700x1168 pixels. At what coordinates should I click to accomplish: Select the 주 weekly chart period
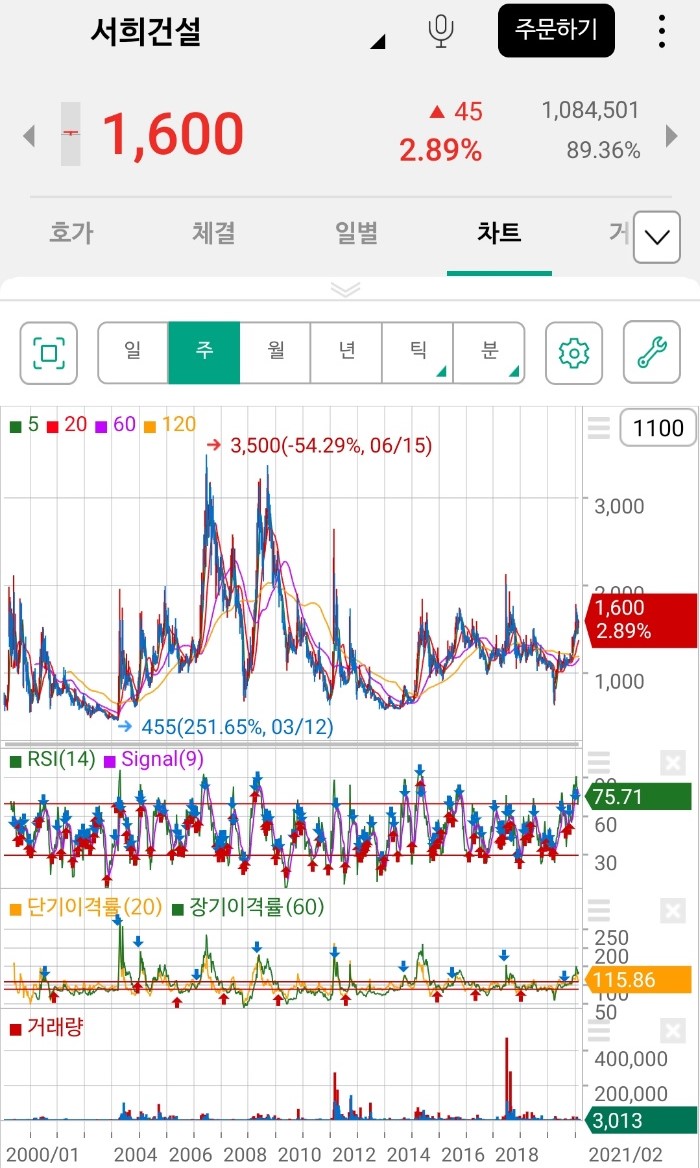click(204, 352)
